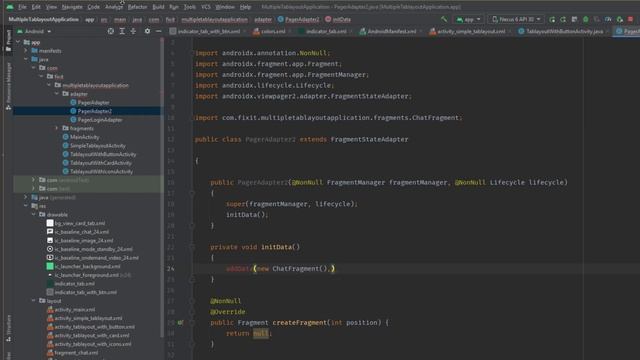Select fragment_chat.xml layout file
The height and width of the screenshot is (360, 640).
(x=76, y=353)
